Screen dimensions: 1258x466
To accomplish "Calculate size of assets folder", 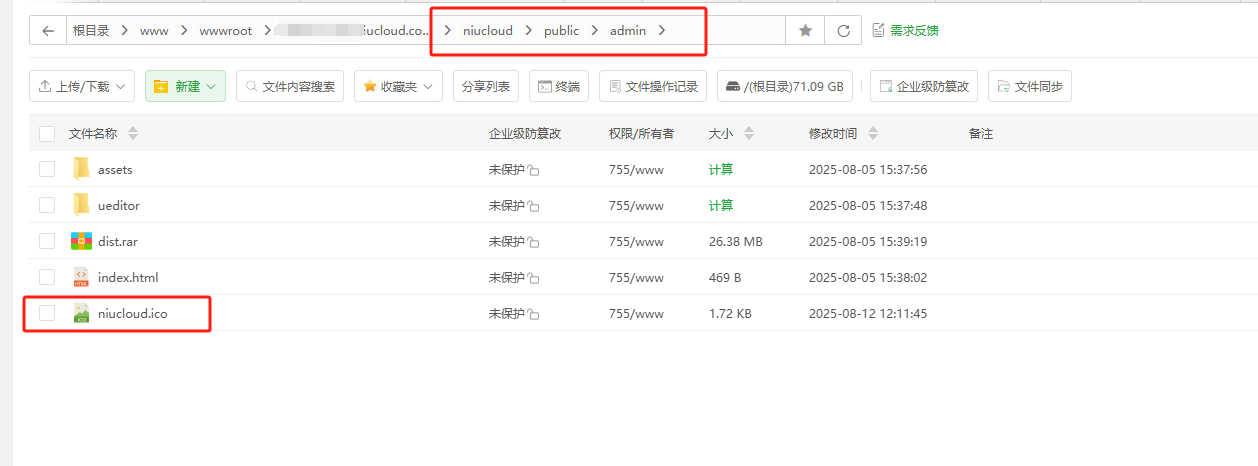I will coord(721,169).
